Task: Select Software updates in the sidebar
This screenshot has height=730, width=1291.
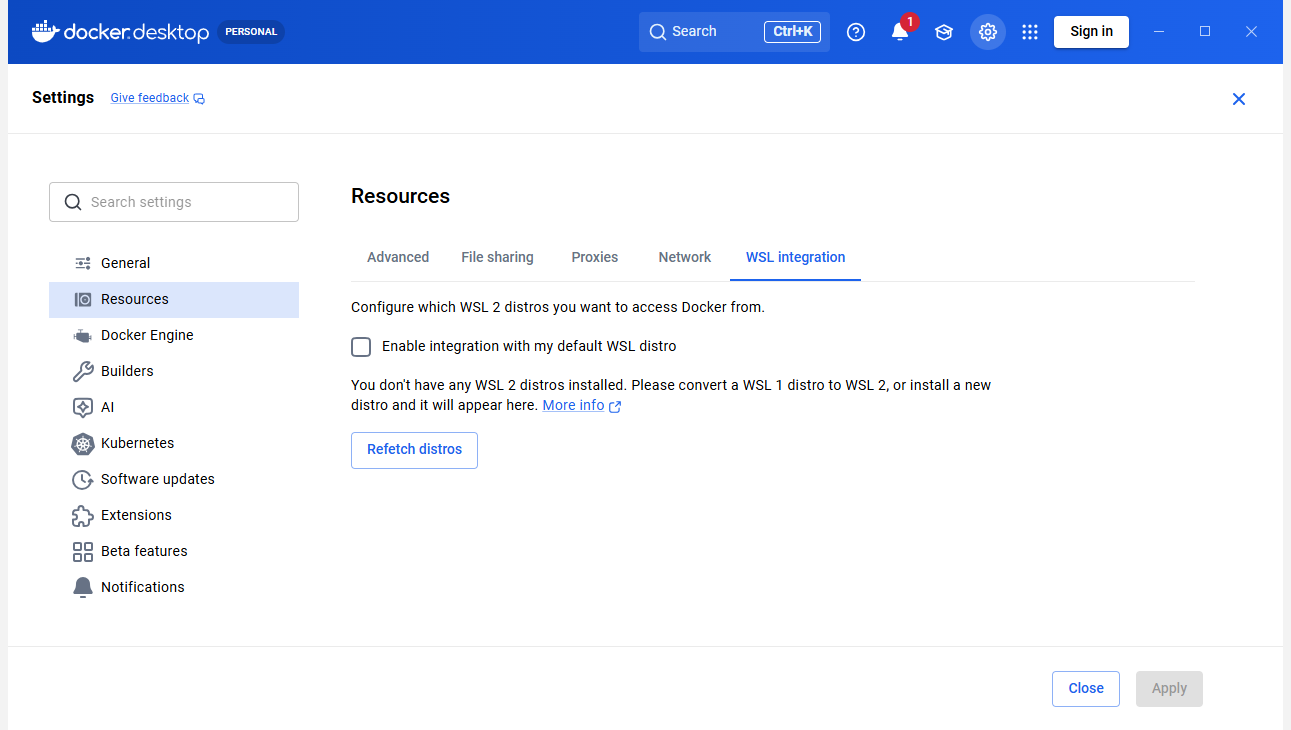Action: click(174, 479)
